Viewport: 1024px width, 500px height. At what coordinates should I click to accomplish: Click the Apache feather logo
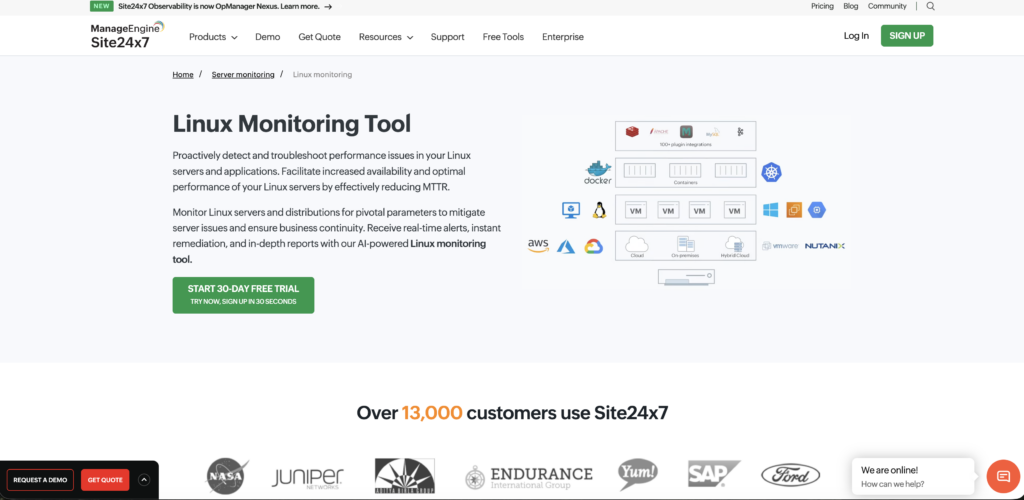(x=659, y=131)
